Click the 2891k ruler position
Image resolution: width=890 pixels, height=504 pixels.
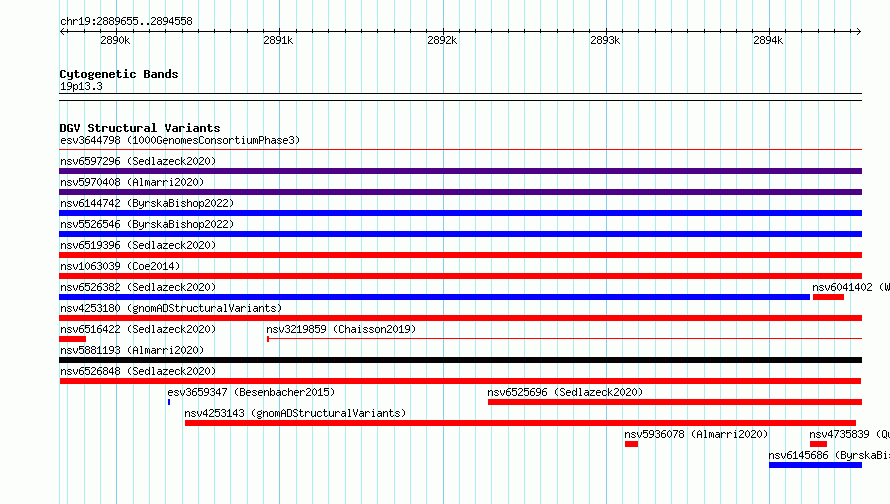coord(278,40)
